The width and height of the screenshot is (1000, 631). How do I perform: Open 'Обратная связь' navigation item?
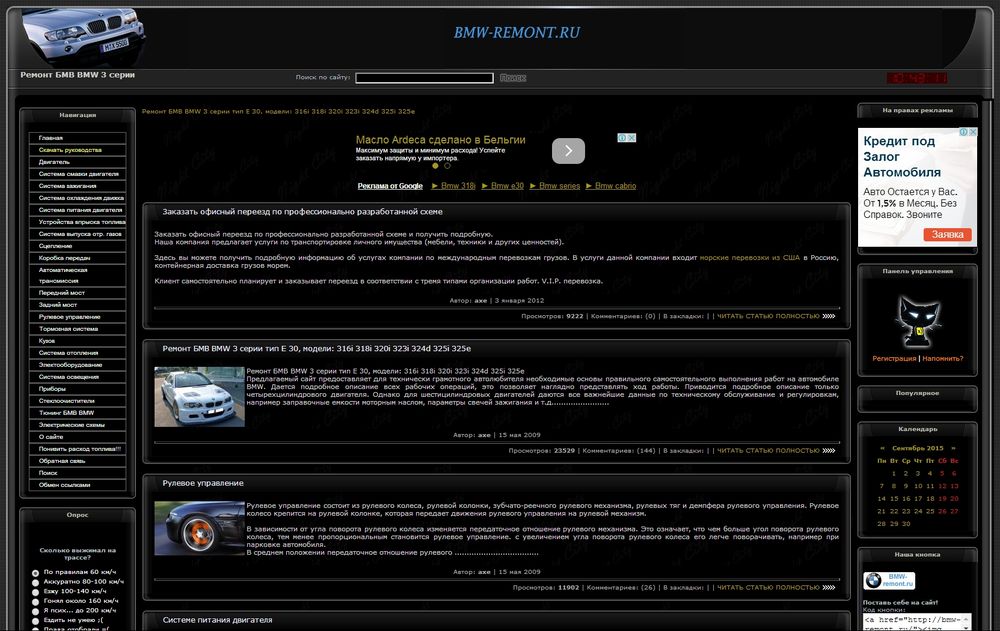(x=77, y=461)
